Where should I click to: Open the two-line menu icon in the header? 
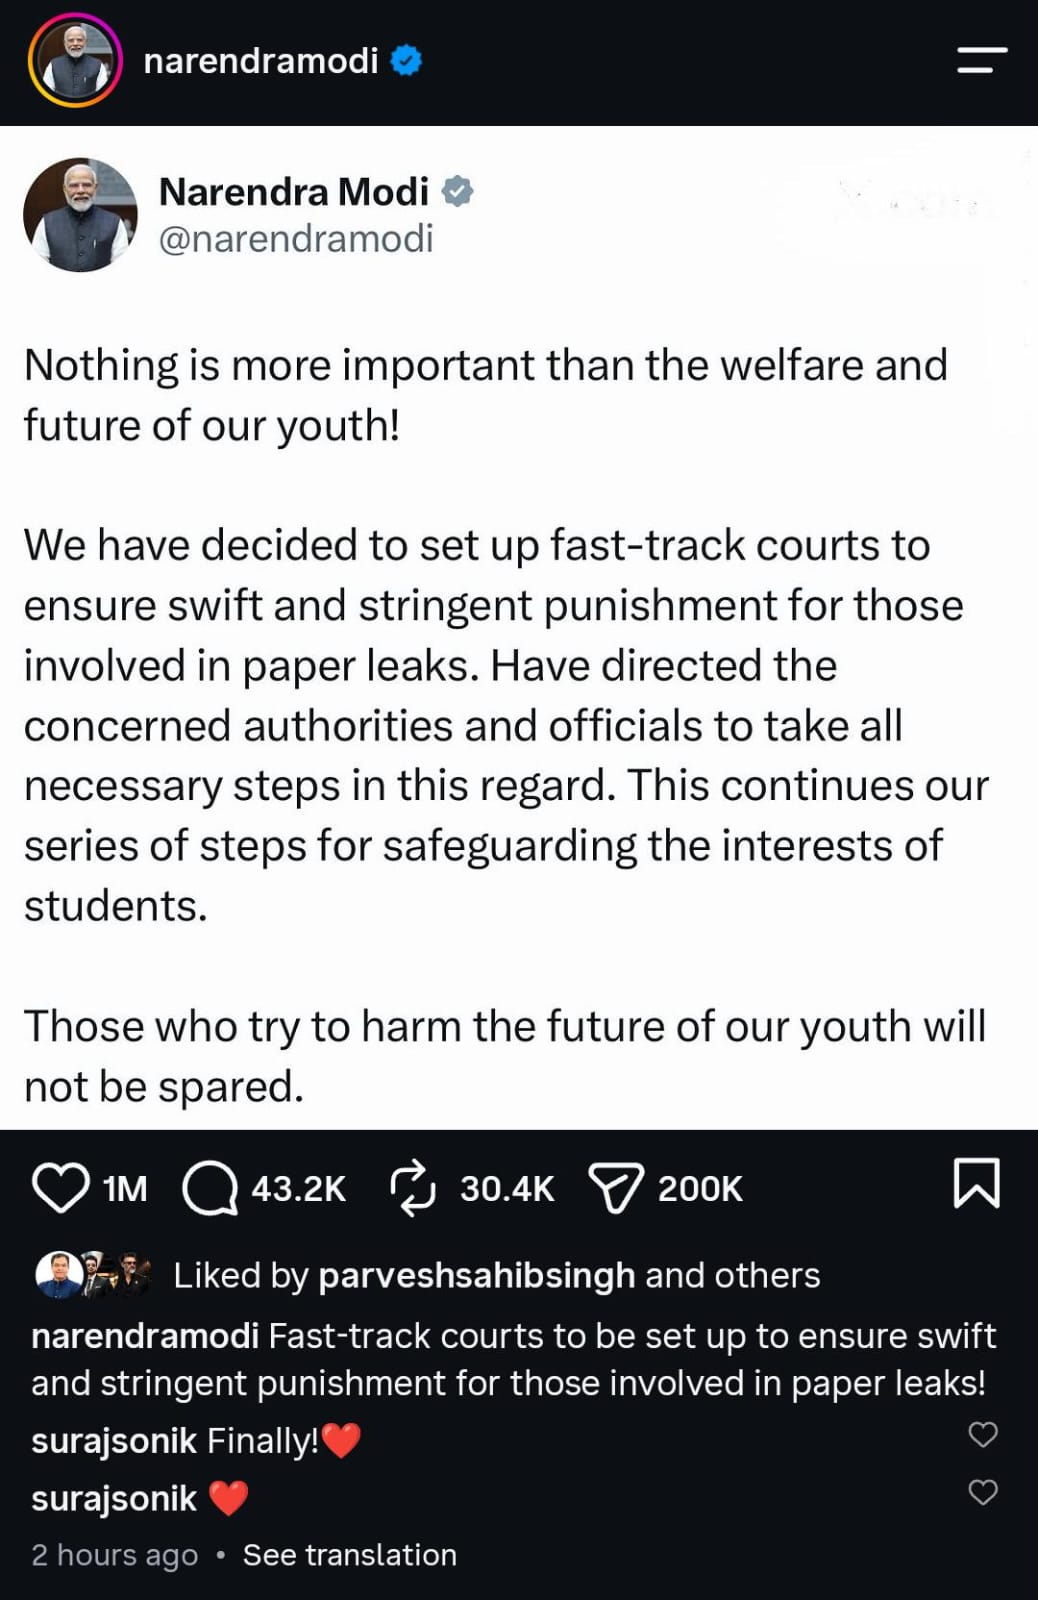981,60
